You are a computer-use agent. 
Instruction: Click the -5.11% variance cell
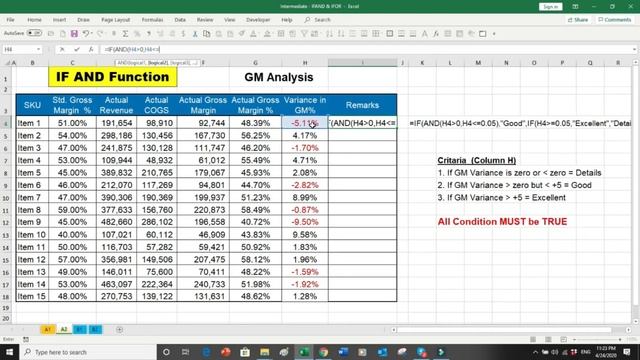pos(304,123)
